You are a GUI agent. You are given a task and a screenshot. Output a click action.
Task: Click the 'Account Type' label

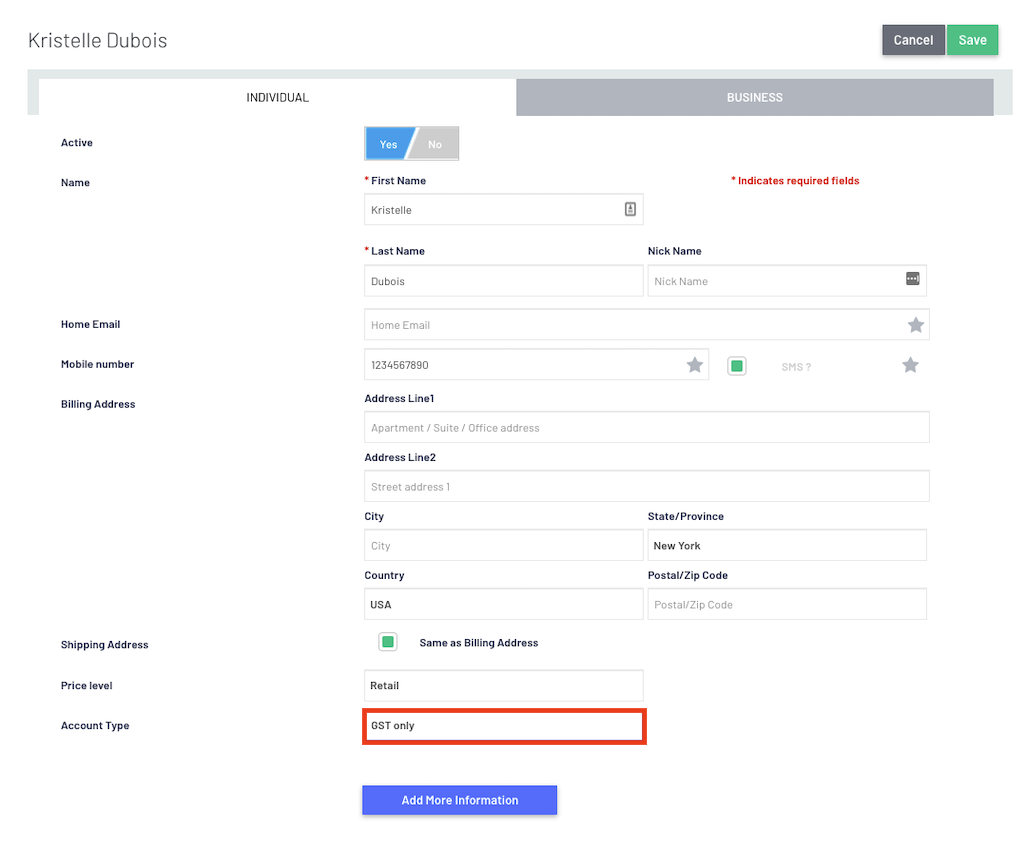(95, 726)
